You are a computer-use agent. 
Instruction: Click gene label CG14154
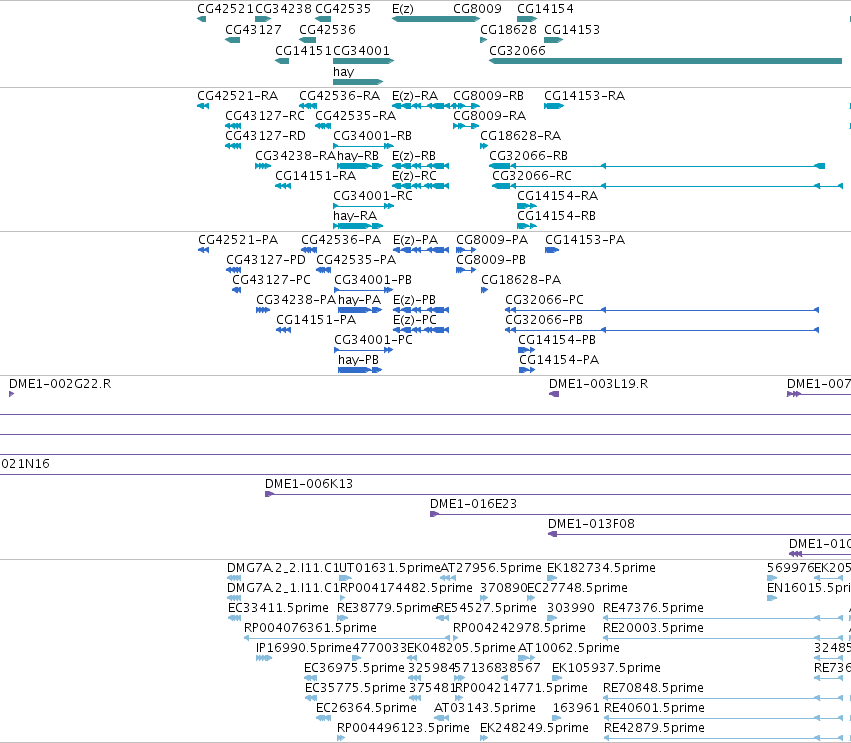545,9
